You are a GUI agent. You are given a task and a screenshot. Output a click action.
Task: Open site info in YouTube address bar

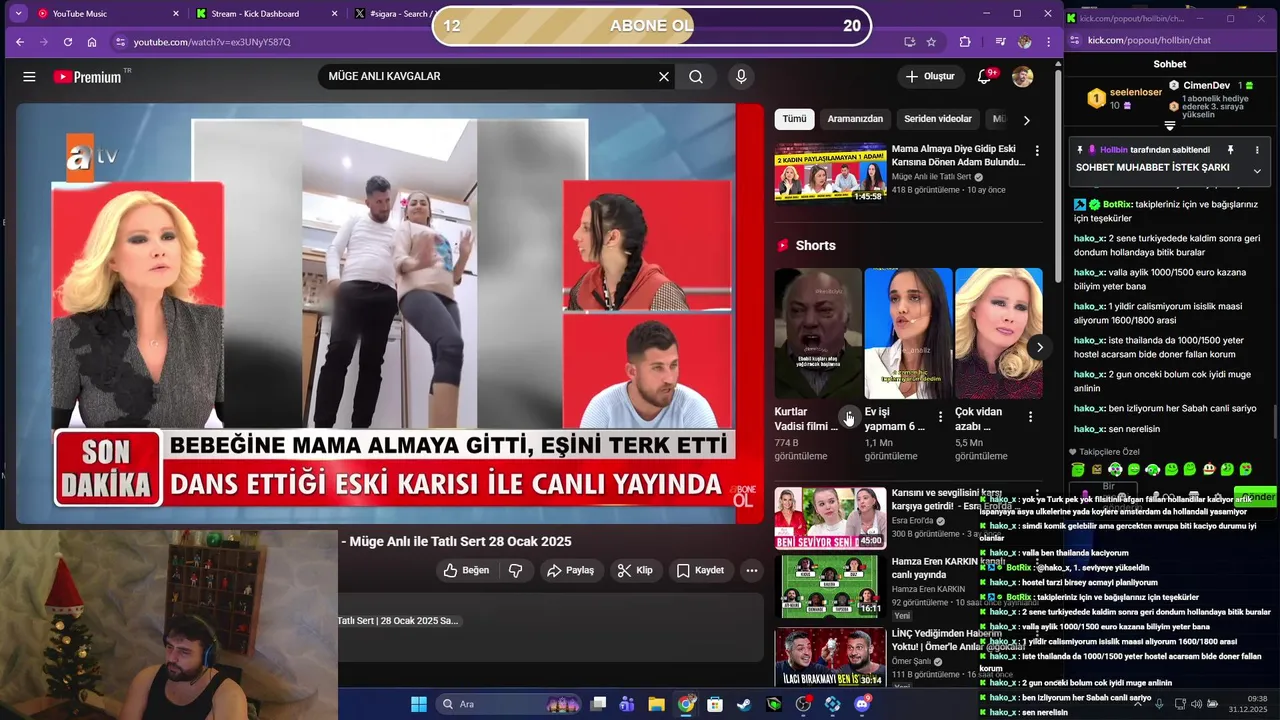pyautogui.click(x=120, y=42)
